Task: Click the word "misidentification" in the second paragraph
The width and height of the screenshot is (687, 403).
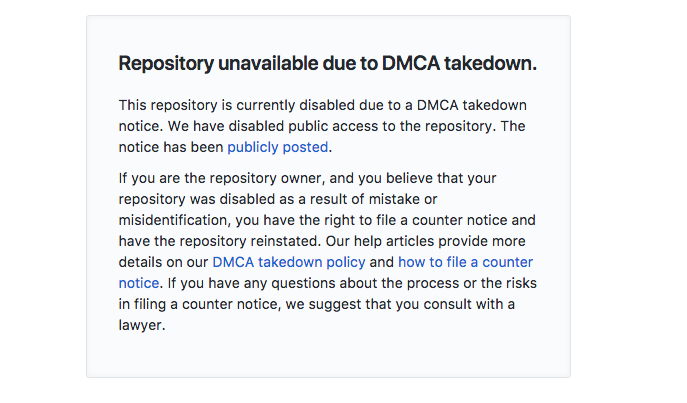Action: (176, 220)
